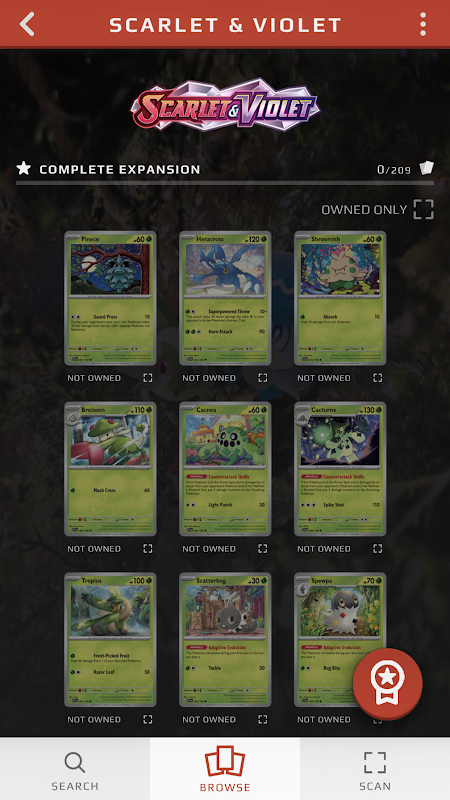Viewport: 450px width, 800px height.
Task: Select the Browse tab
Action: coord(225,769)
